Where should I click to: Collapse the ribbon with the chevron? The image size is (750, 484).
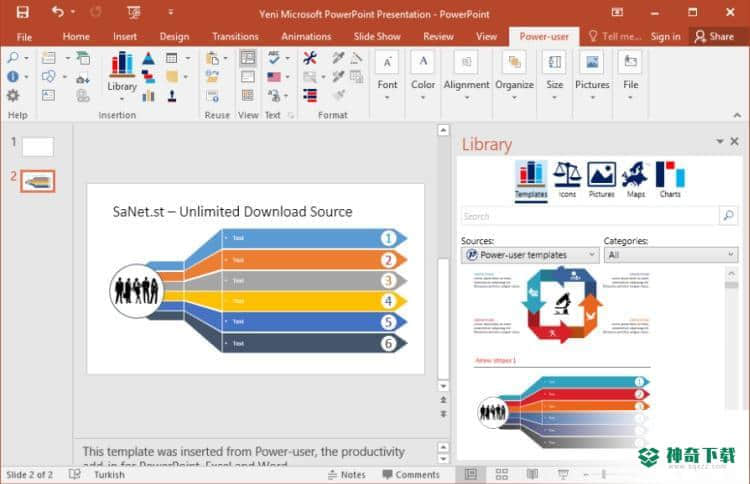pos(737,115)
